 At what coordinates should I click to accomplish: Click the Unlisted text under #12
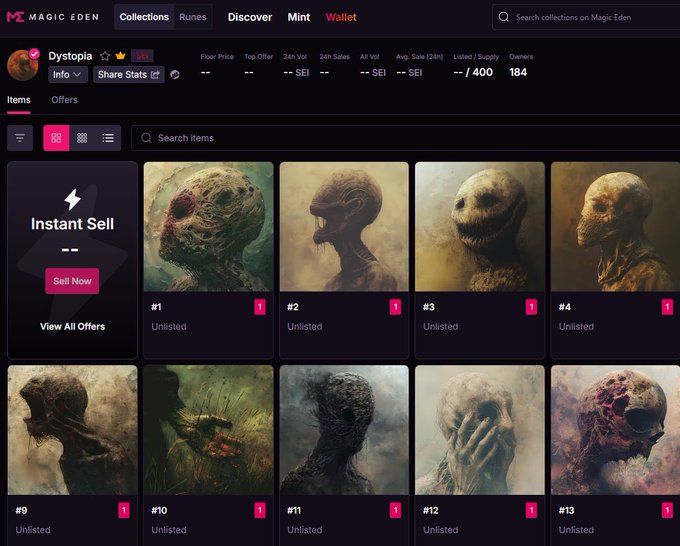coord(441,530)
